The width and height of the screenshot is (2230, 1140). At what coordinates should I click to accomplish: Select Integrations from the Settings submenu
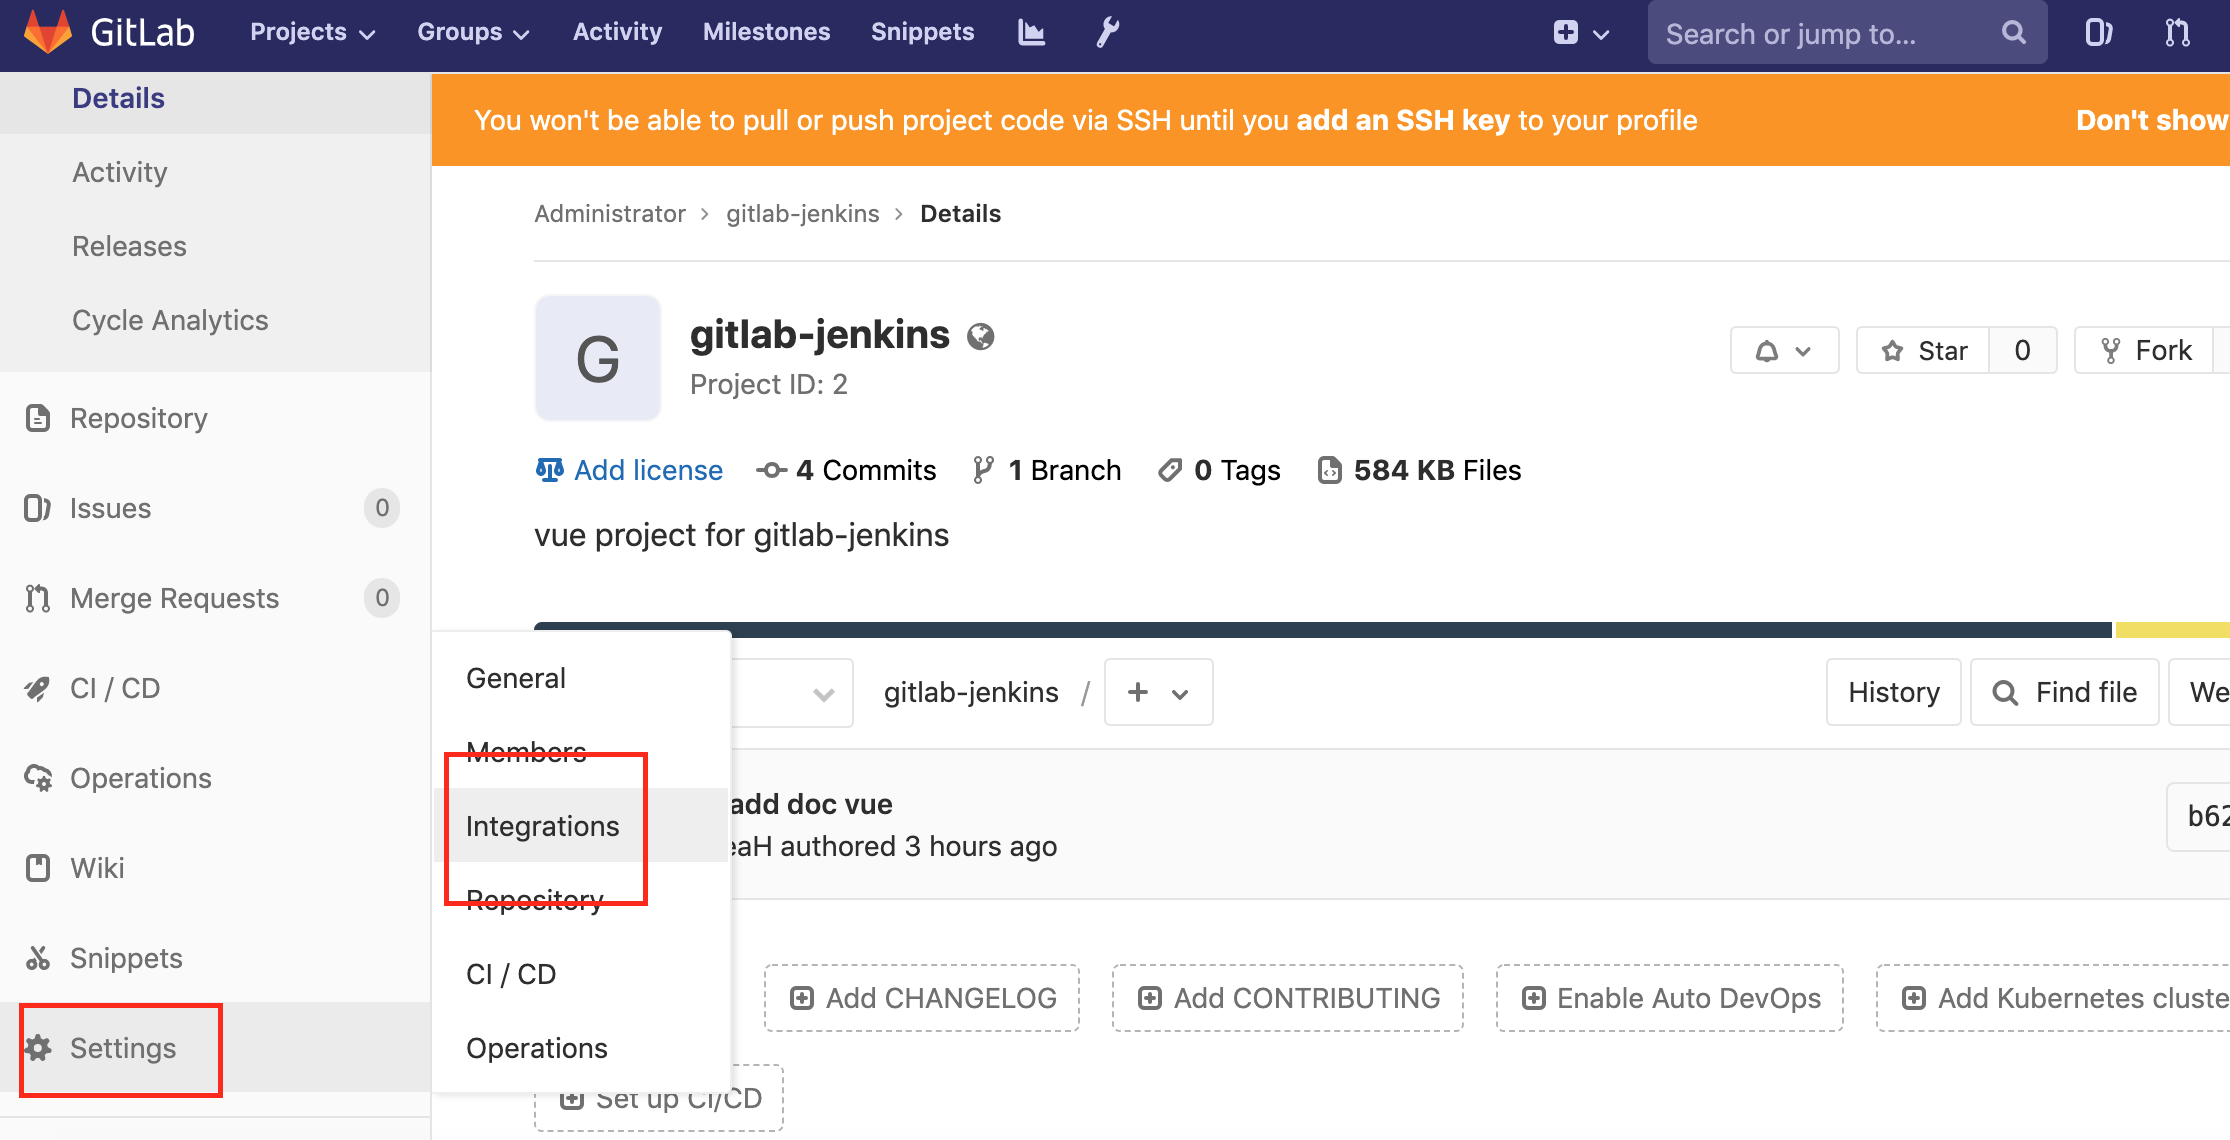coord(542,825)
